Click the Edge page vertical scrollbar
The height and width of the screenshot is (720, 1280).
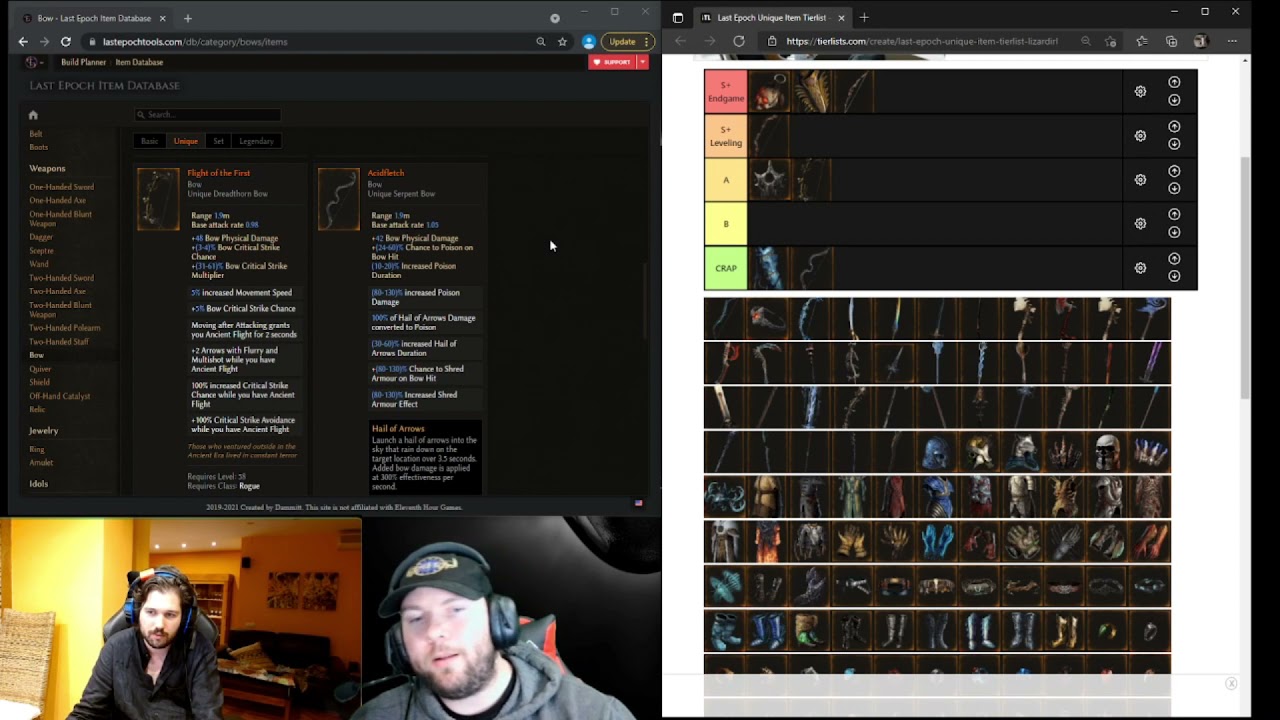tap(1245, 278)
